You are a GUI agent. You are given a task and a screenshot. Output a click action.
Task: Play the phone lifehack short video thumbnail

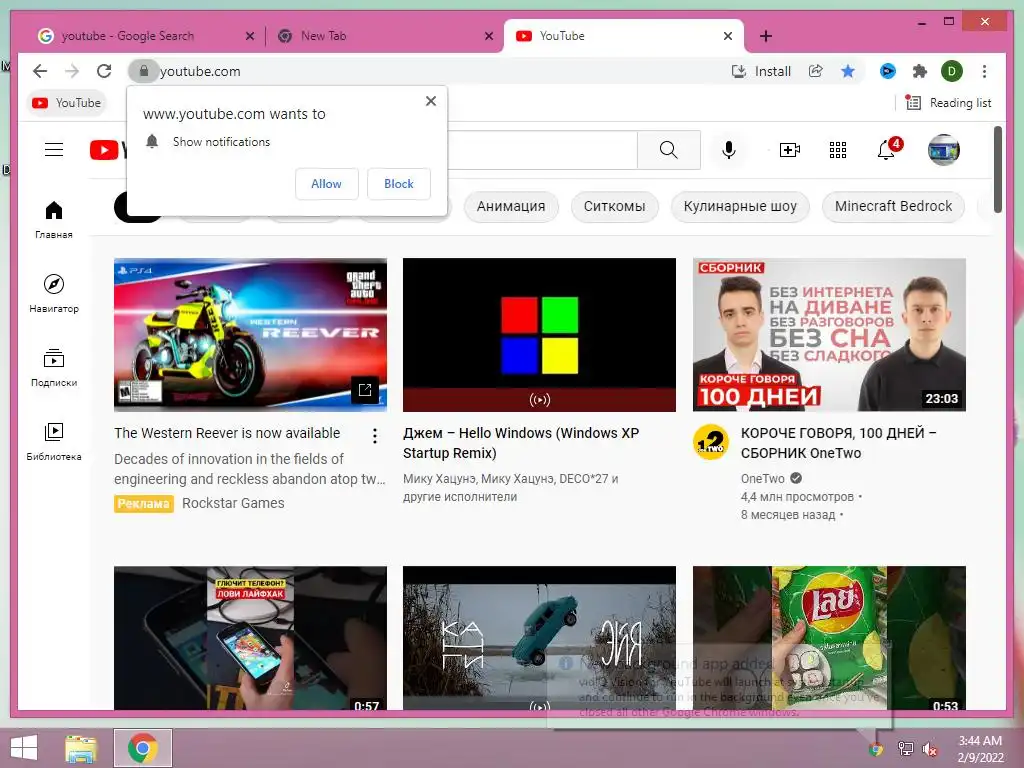(x=250, y=637)
